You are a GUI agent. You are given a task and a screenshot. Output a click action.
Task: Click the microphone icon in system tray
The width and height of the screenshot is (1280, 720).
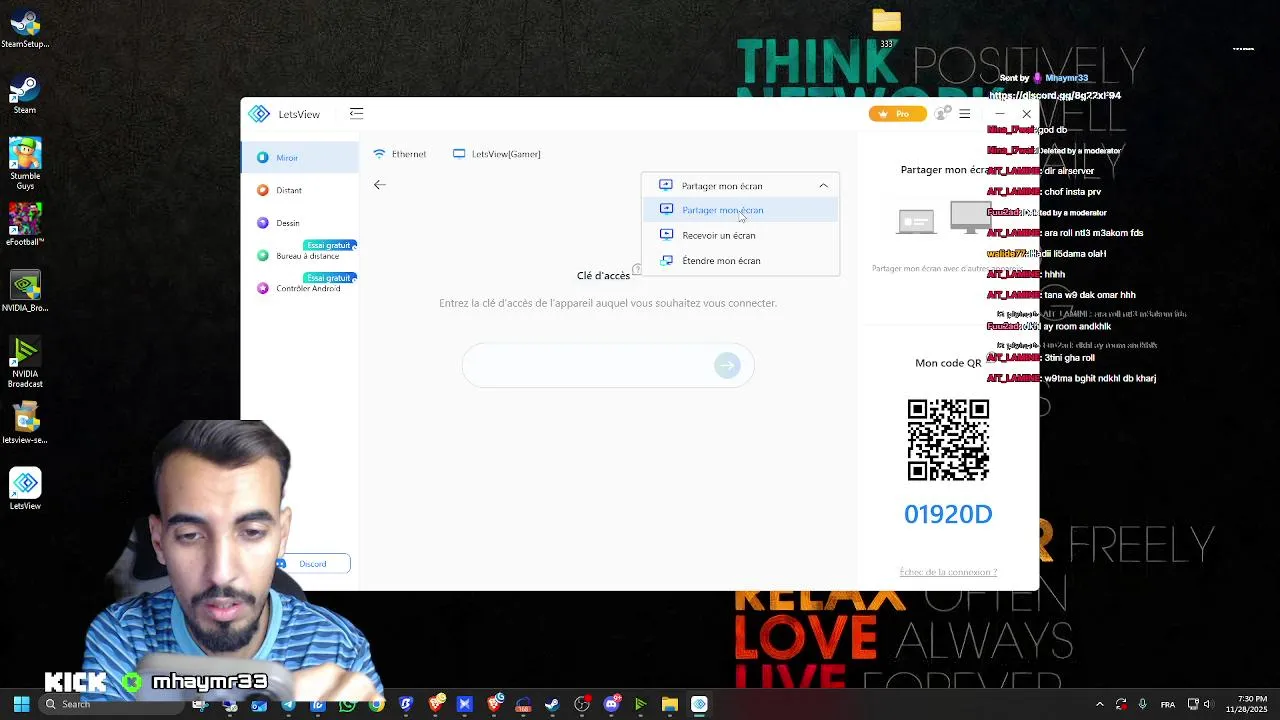[x=1142, y=704]
